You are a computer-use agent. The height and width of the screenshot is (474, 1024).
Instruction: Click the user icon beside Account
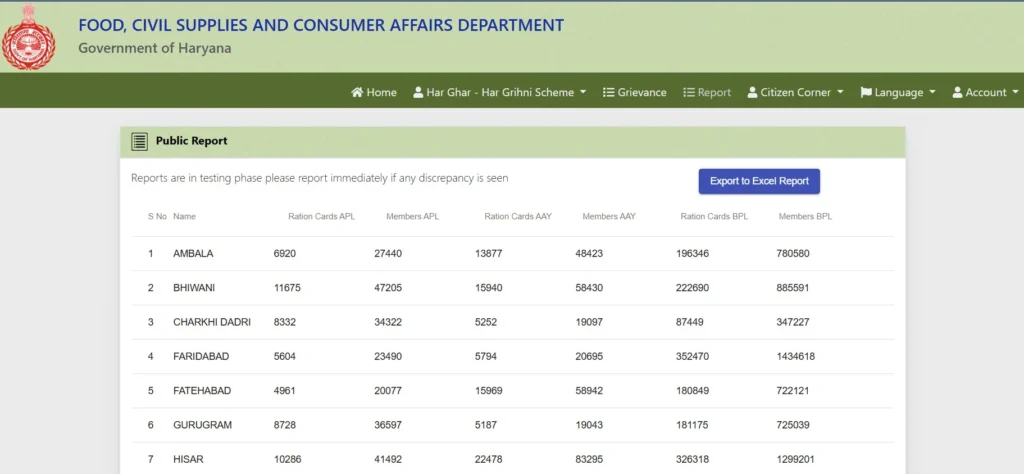tap(957, 92)
